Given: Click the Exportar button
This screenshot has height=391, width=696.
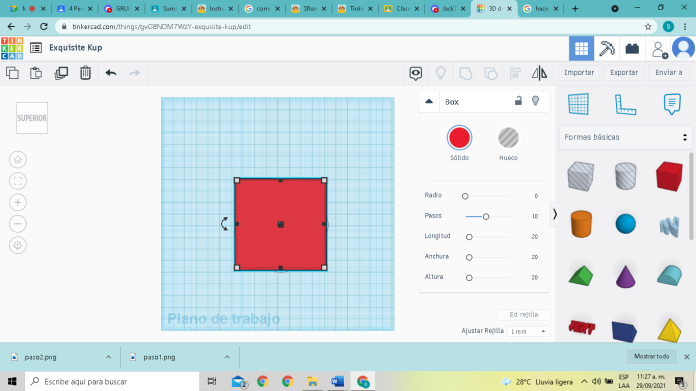Looking at the screenshot, I should tap(624, 72).
